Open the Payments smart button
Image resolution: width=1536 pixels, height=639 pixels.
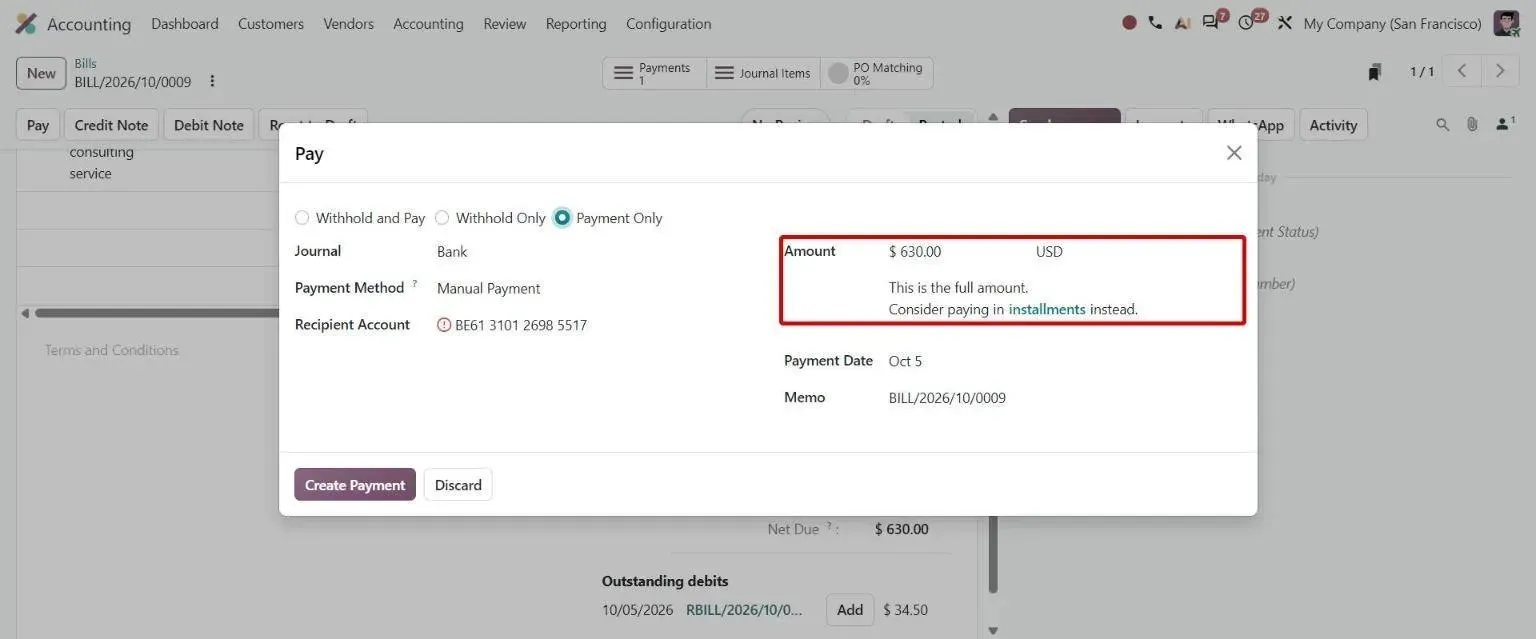tap(654, 73)
